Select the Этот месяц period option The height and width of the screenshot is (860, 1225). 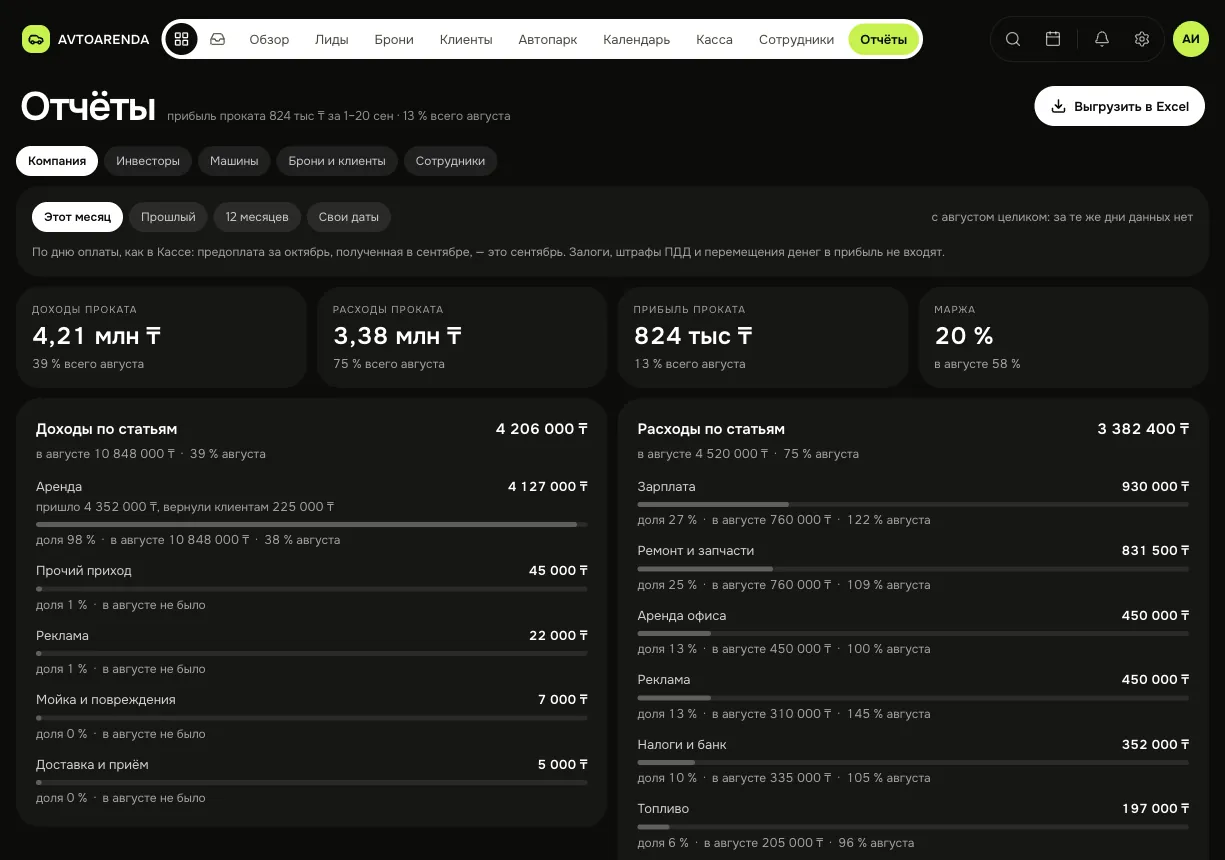click(x=77, y=217)
